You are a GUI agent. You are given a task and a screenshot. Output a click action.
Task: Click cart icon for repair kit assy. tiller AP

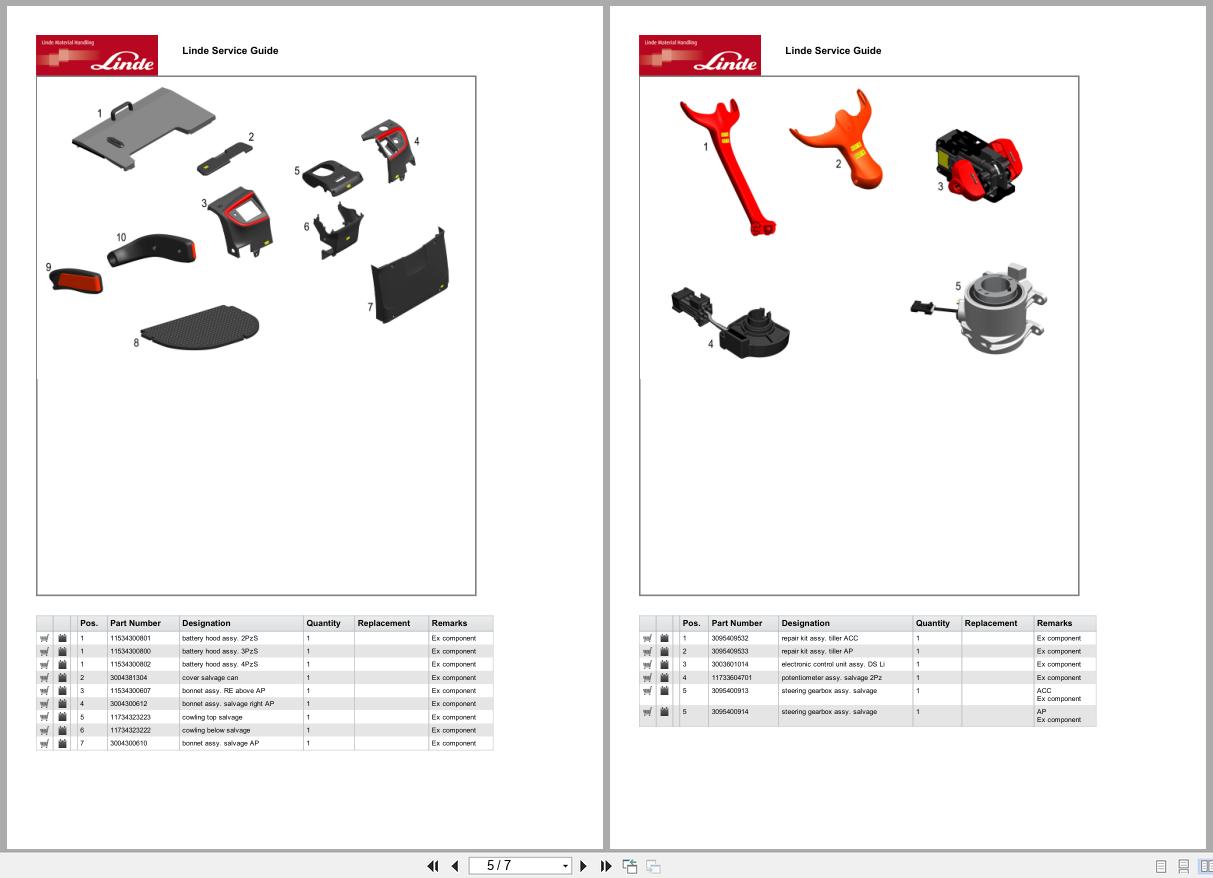pos(648,651)
